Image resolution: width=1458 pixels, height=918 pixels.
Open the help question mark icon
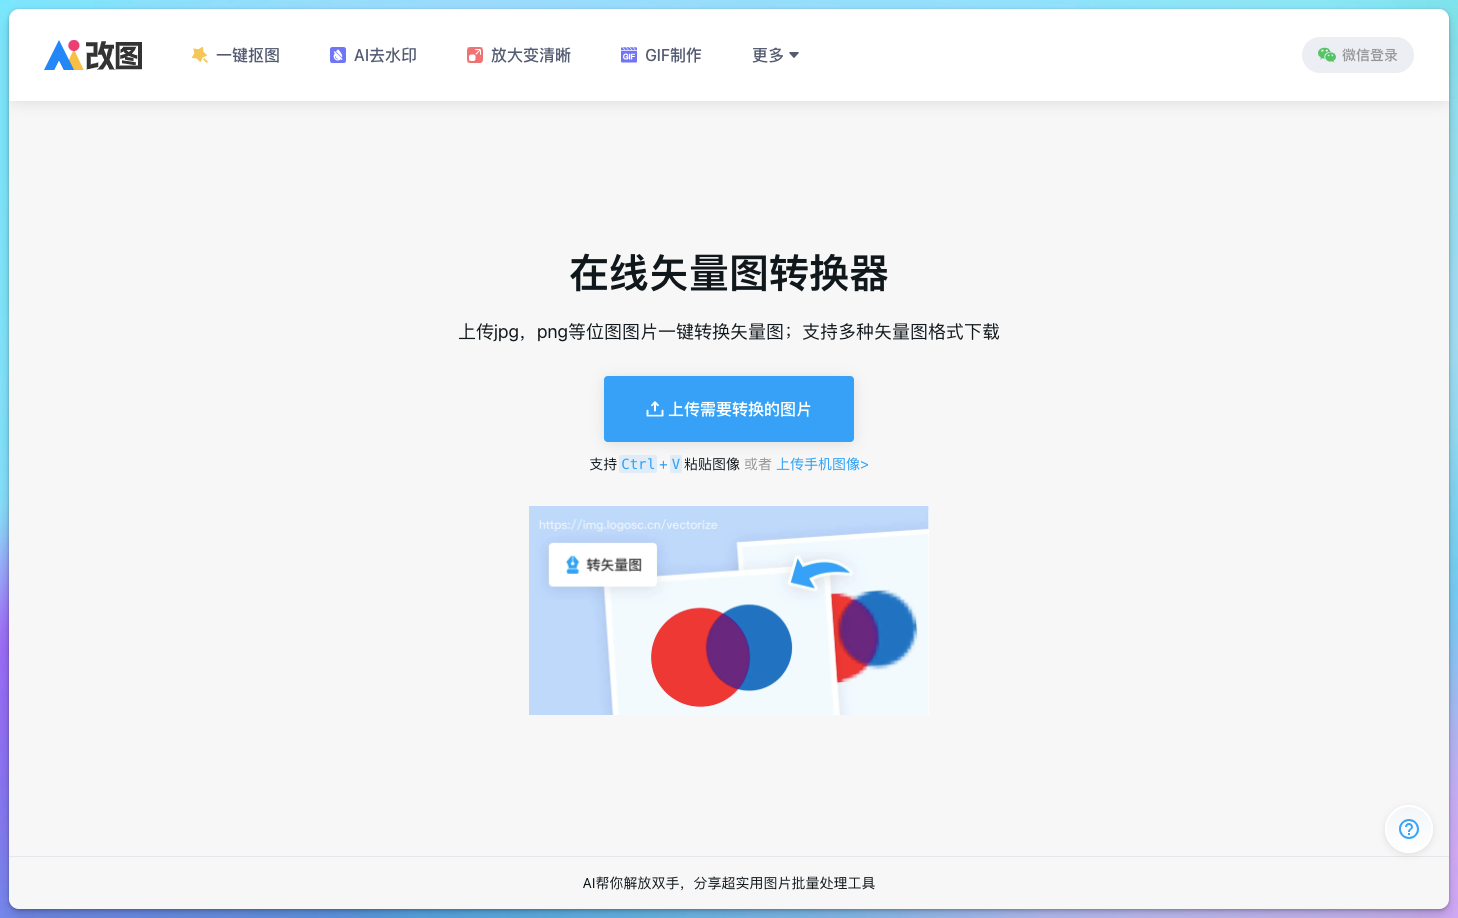1408,829
